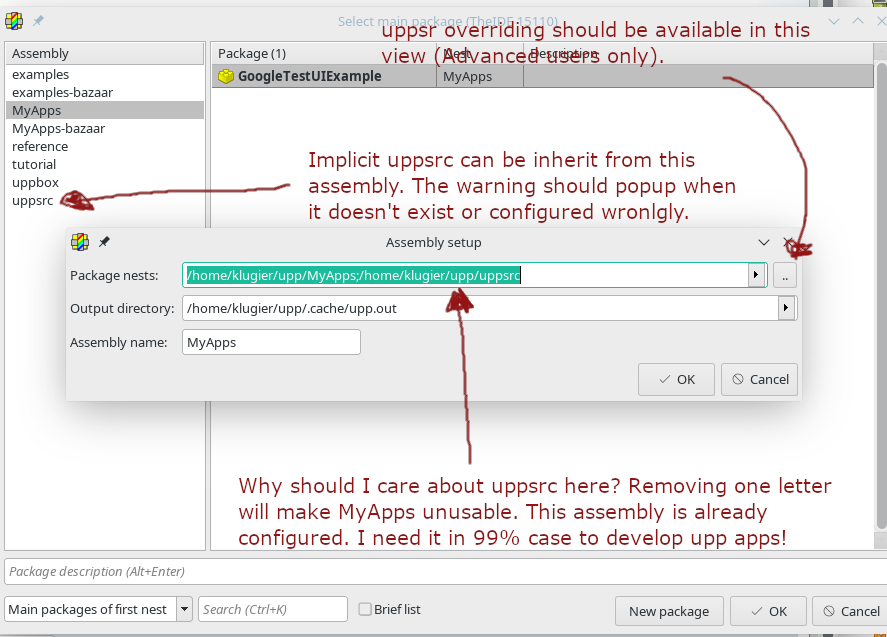Select the examples assembly

coord(41,74)
